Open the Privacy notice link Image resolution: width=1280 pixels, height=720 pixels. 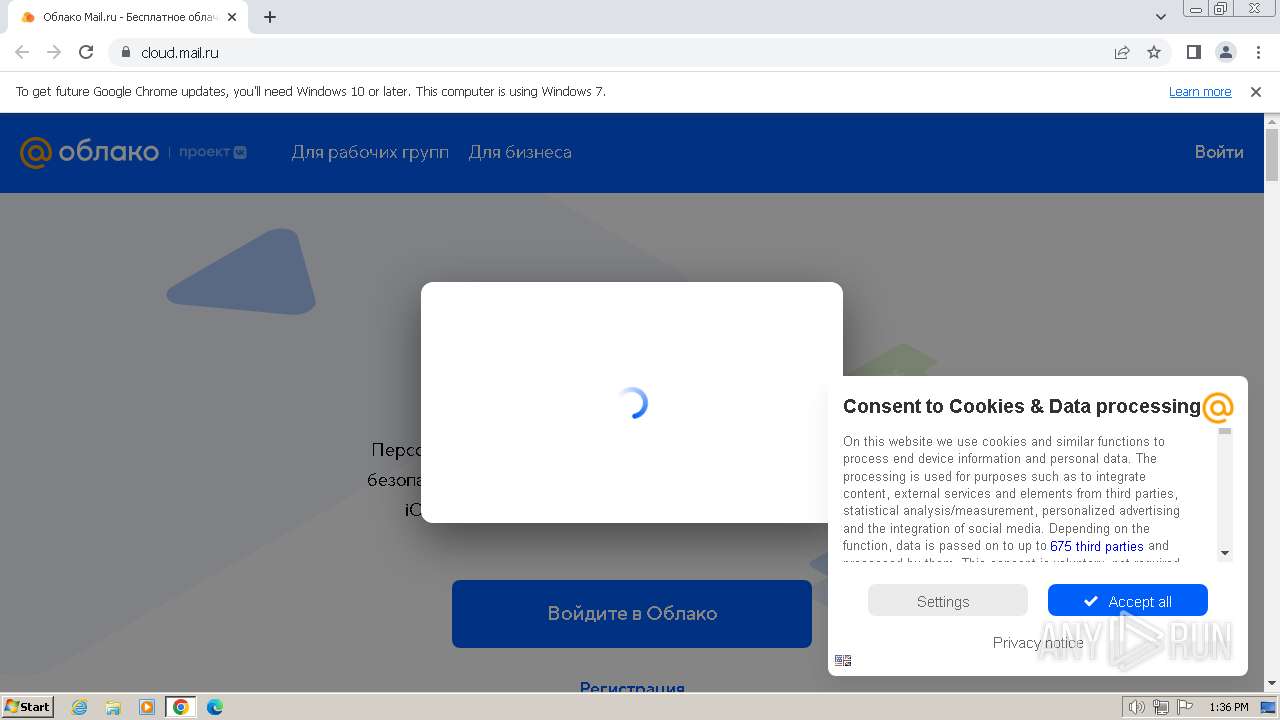(x=1037, y=642)
